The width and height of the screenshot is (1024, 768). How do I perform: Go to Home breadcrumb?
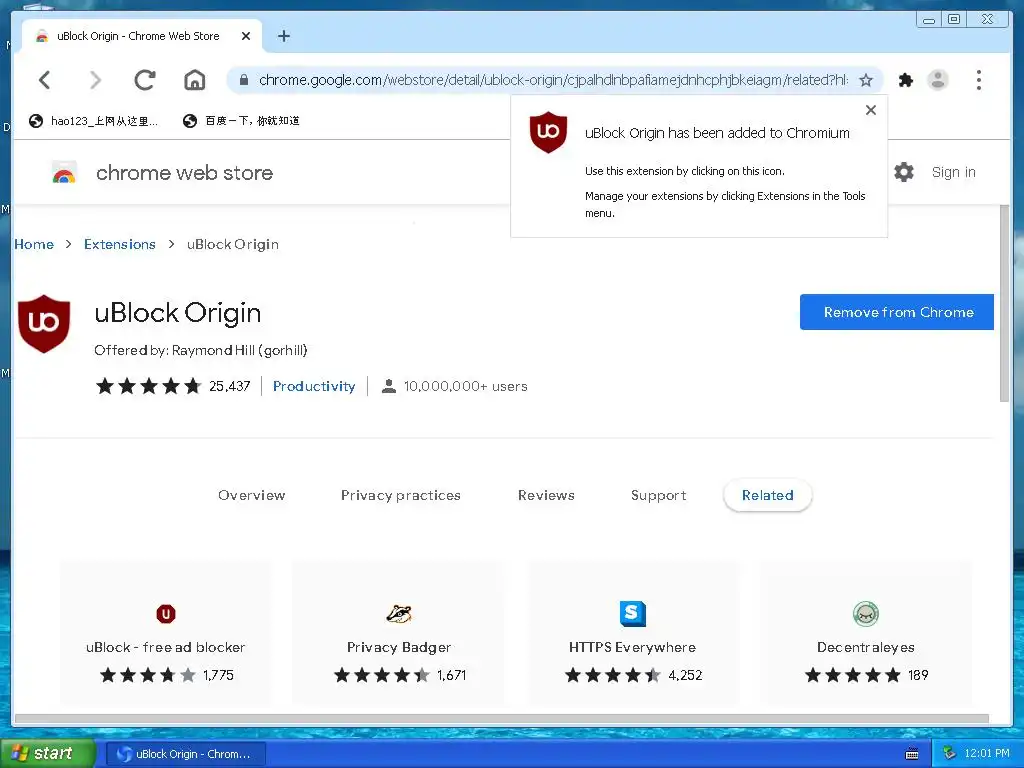pyautogui.click(x=34, y=244)
